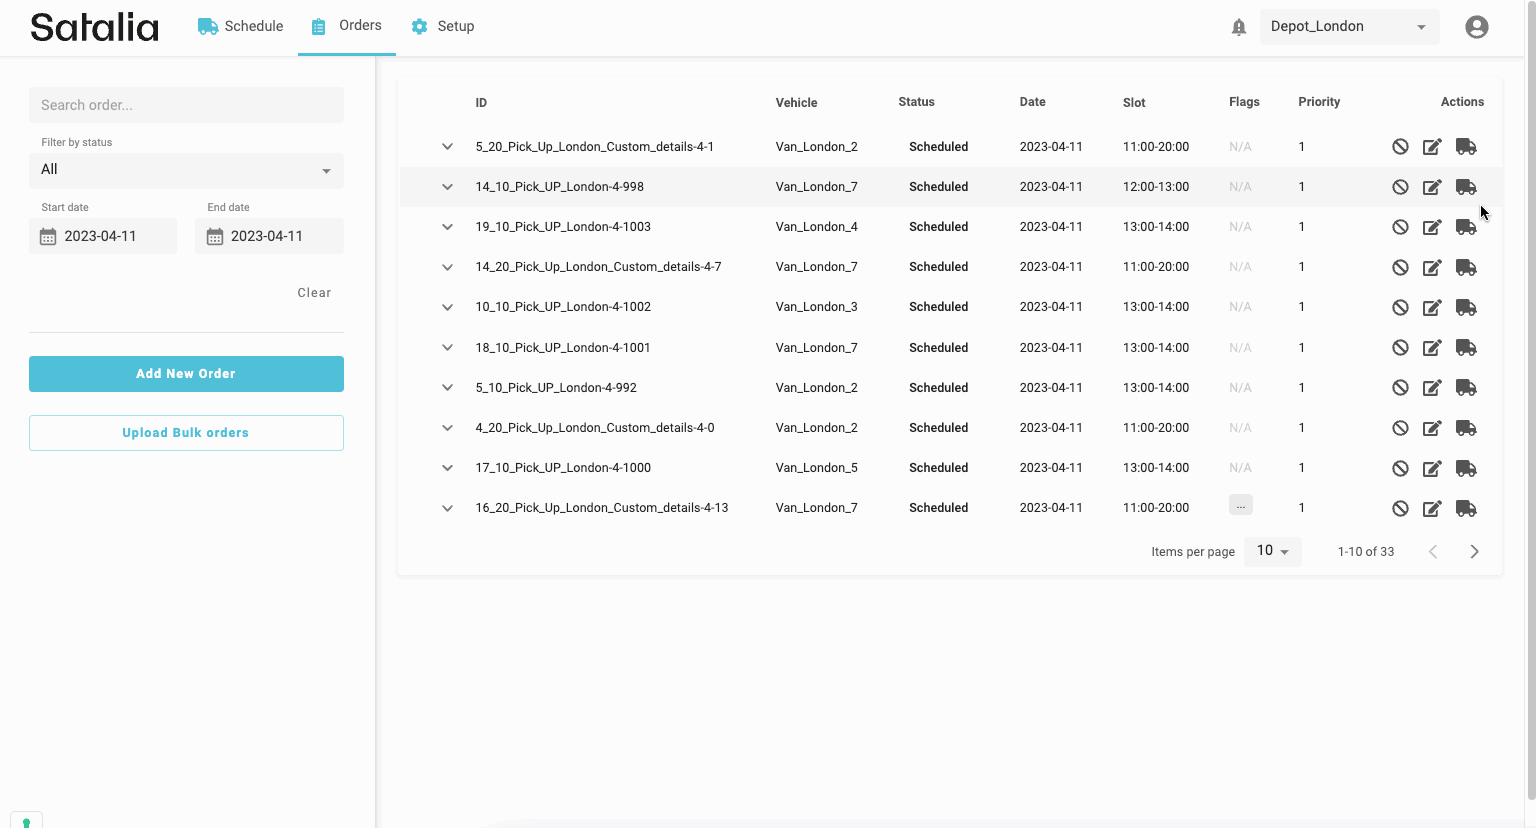The height and width of the screenshot is (828, 1536).
Task: Expand row for order 4_20_Pick_Up_London_Custom_details-4-0
Action: 447,428
